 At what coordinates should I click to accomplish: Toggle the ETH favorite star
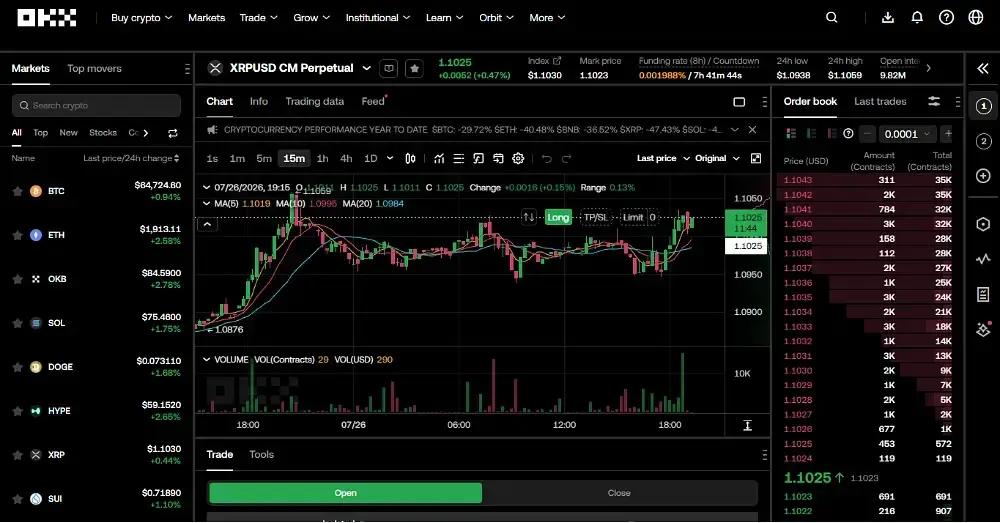pos(18,235)
